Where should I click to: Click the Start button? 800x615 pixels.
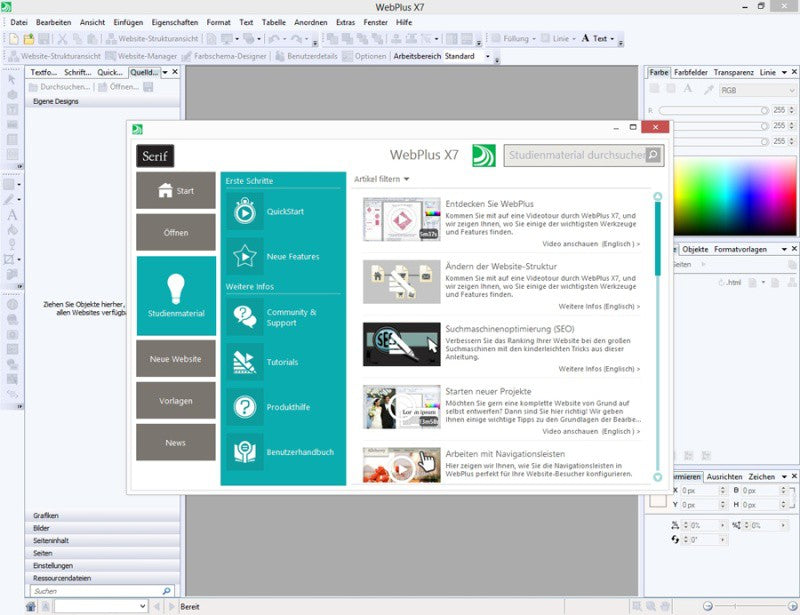[x=176, y=190]
